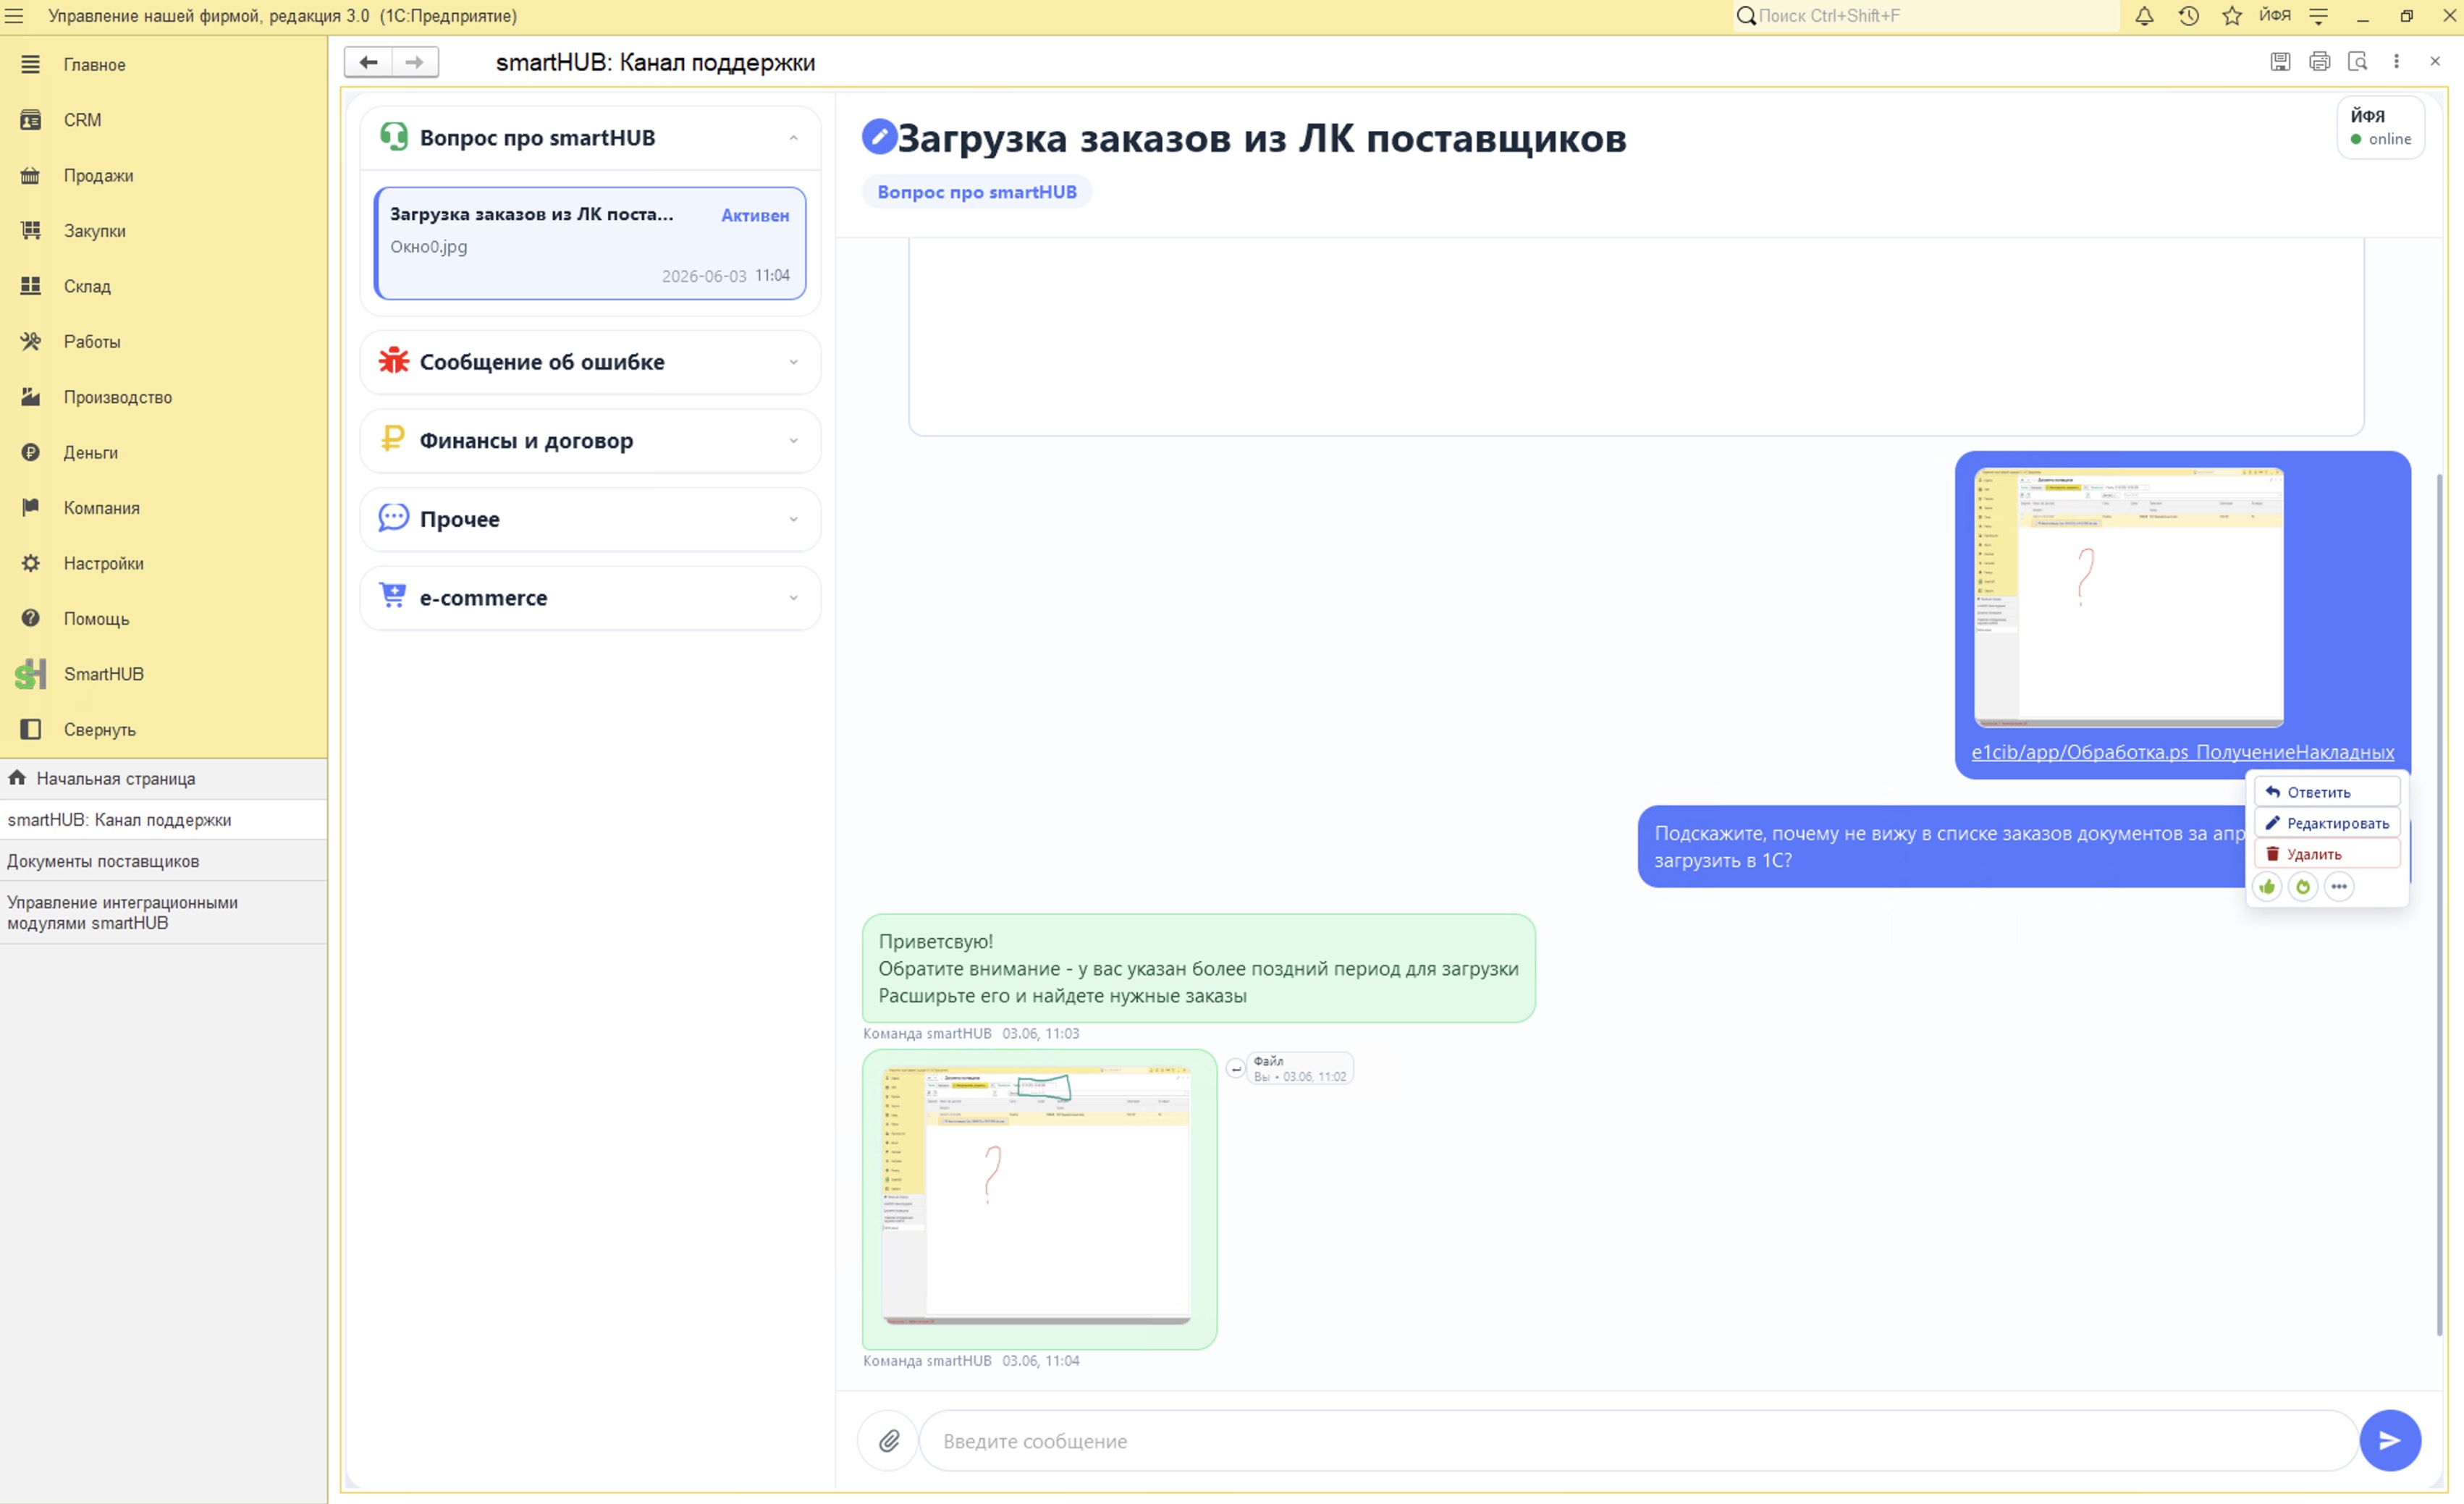Click the print icon
Viewport: 2464px width, 1504px height.
point(2320,62)
